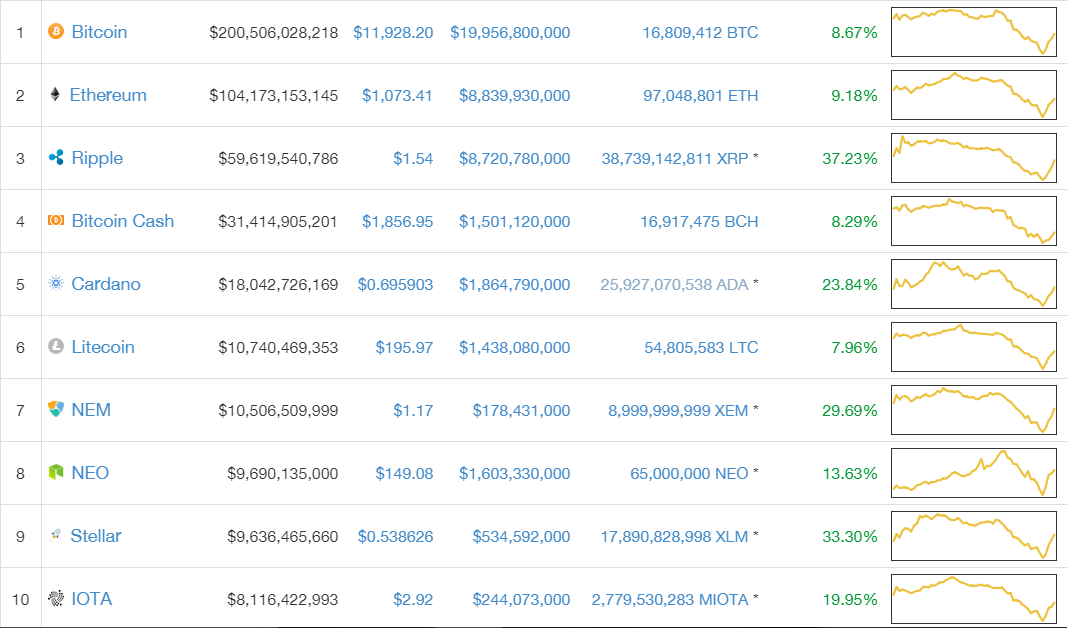Click supply 2,779,530,283 MIOTA
This screenshot has height=628, width=1067.
(670, 599)
